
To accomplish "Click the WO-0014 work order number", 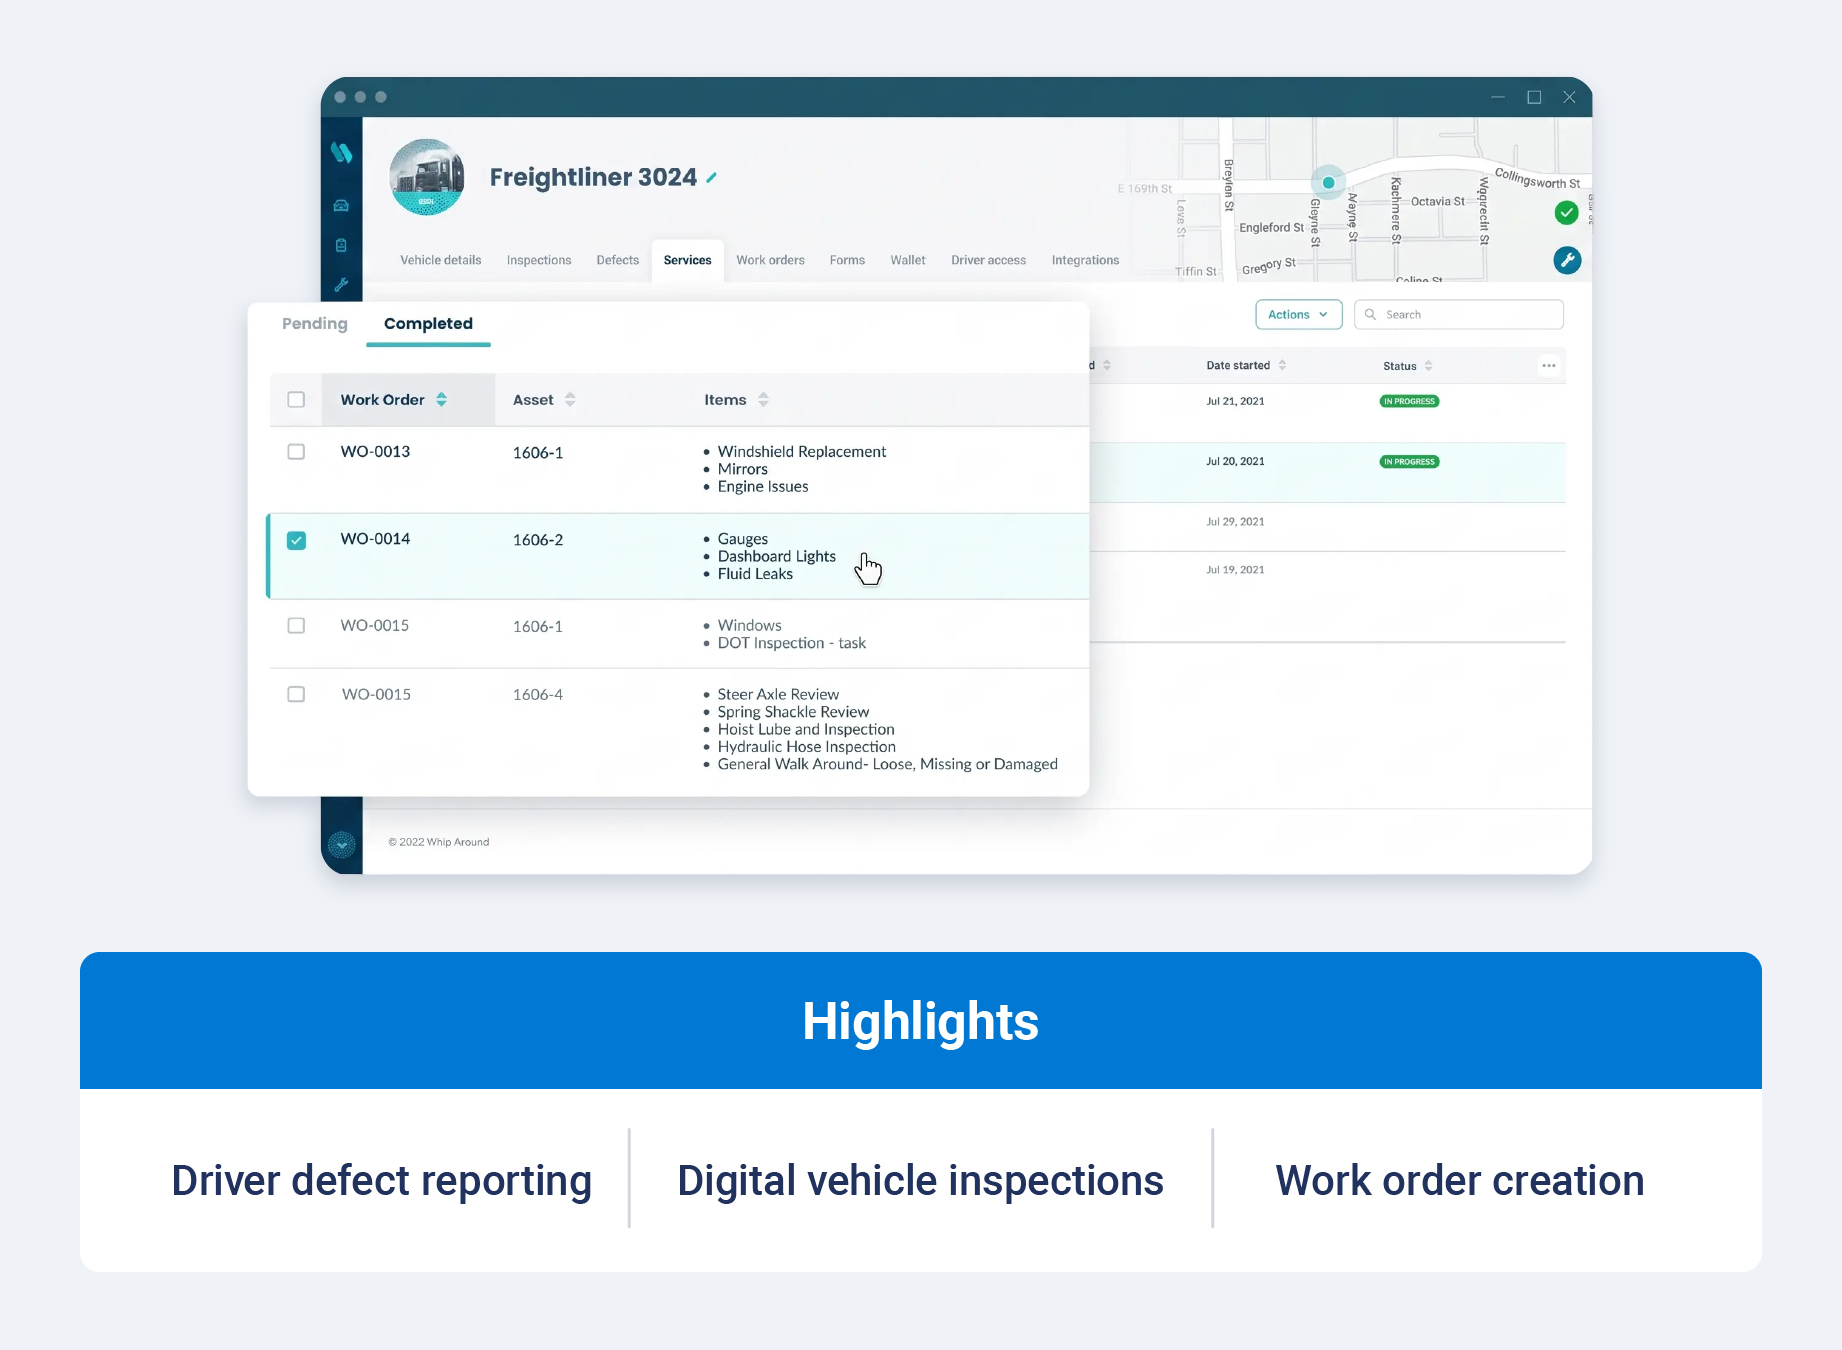I will (x=375, y=538).
